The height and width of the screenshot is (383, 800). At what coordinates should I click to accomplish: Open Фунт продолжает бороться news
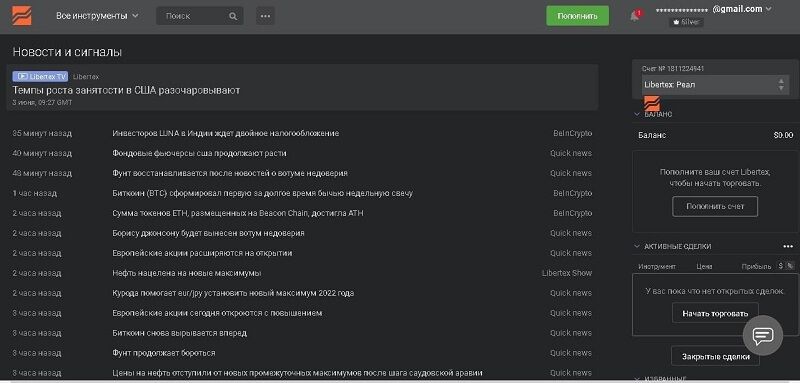click(164, 353)
